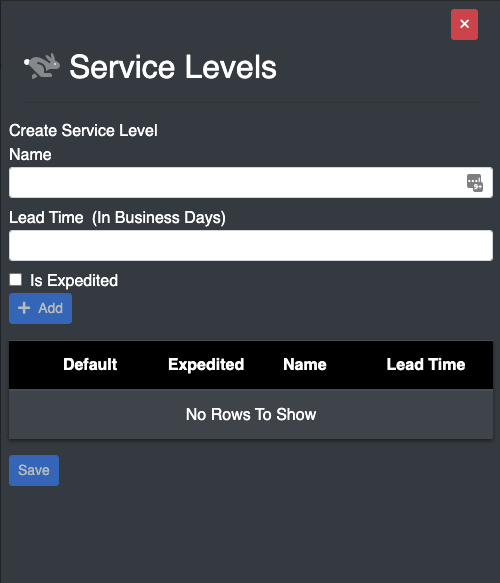This screenshot has height=583, width=500.
Task: Add the new service level
Action: pyautogui.click(x=41, y=308)
